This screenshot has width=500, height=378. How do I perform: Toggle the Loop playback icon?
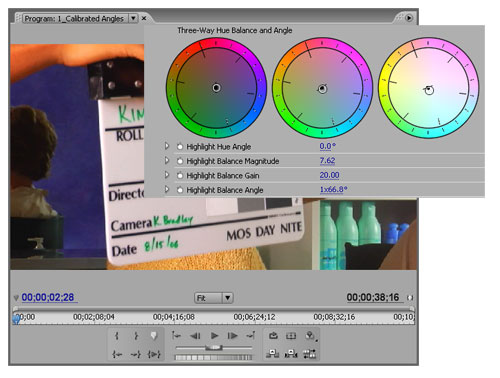coord(273,336)
